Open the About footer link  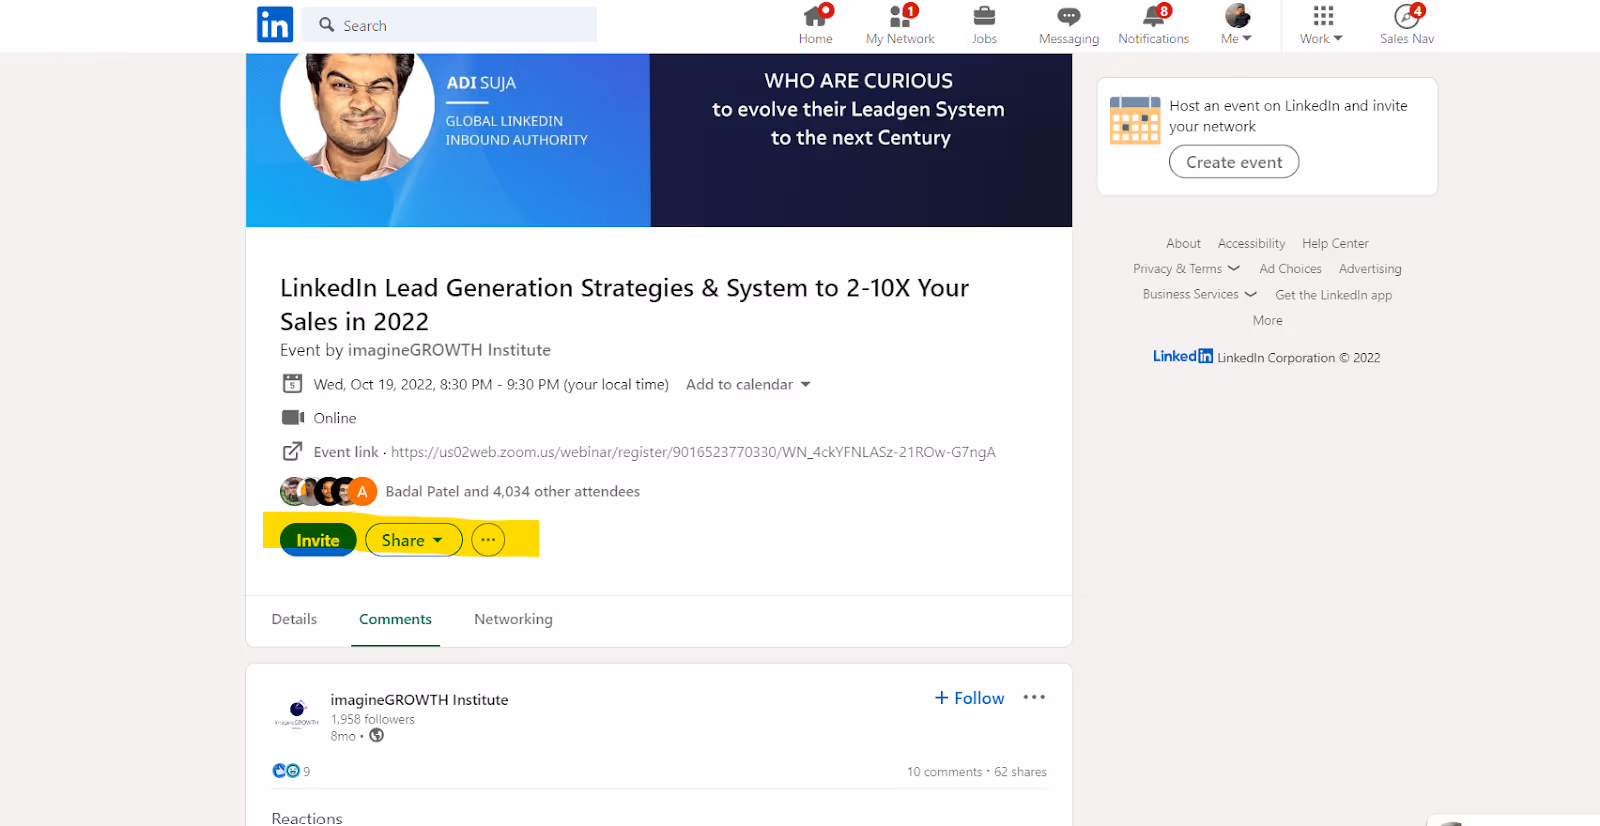pyautogui.click(x=1183, y=243)
